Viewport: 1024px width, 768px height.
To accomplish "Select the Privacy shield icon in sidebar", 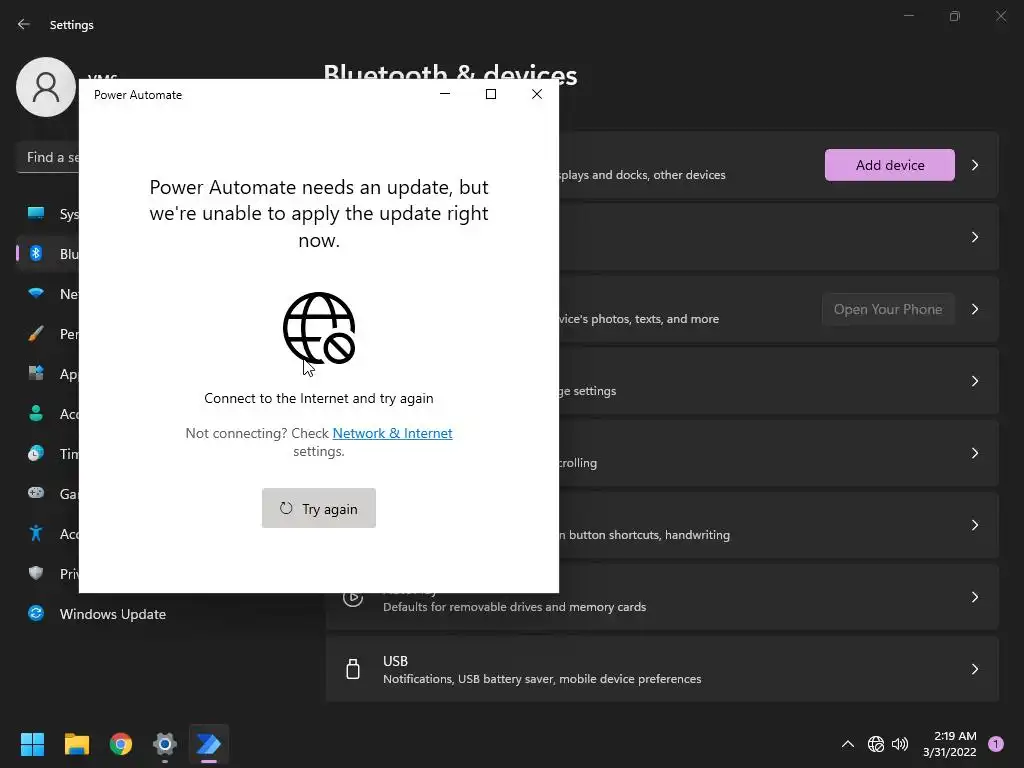I will coord(36,573).
